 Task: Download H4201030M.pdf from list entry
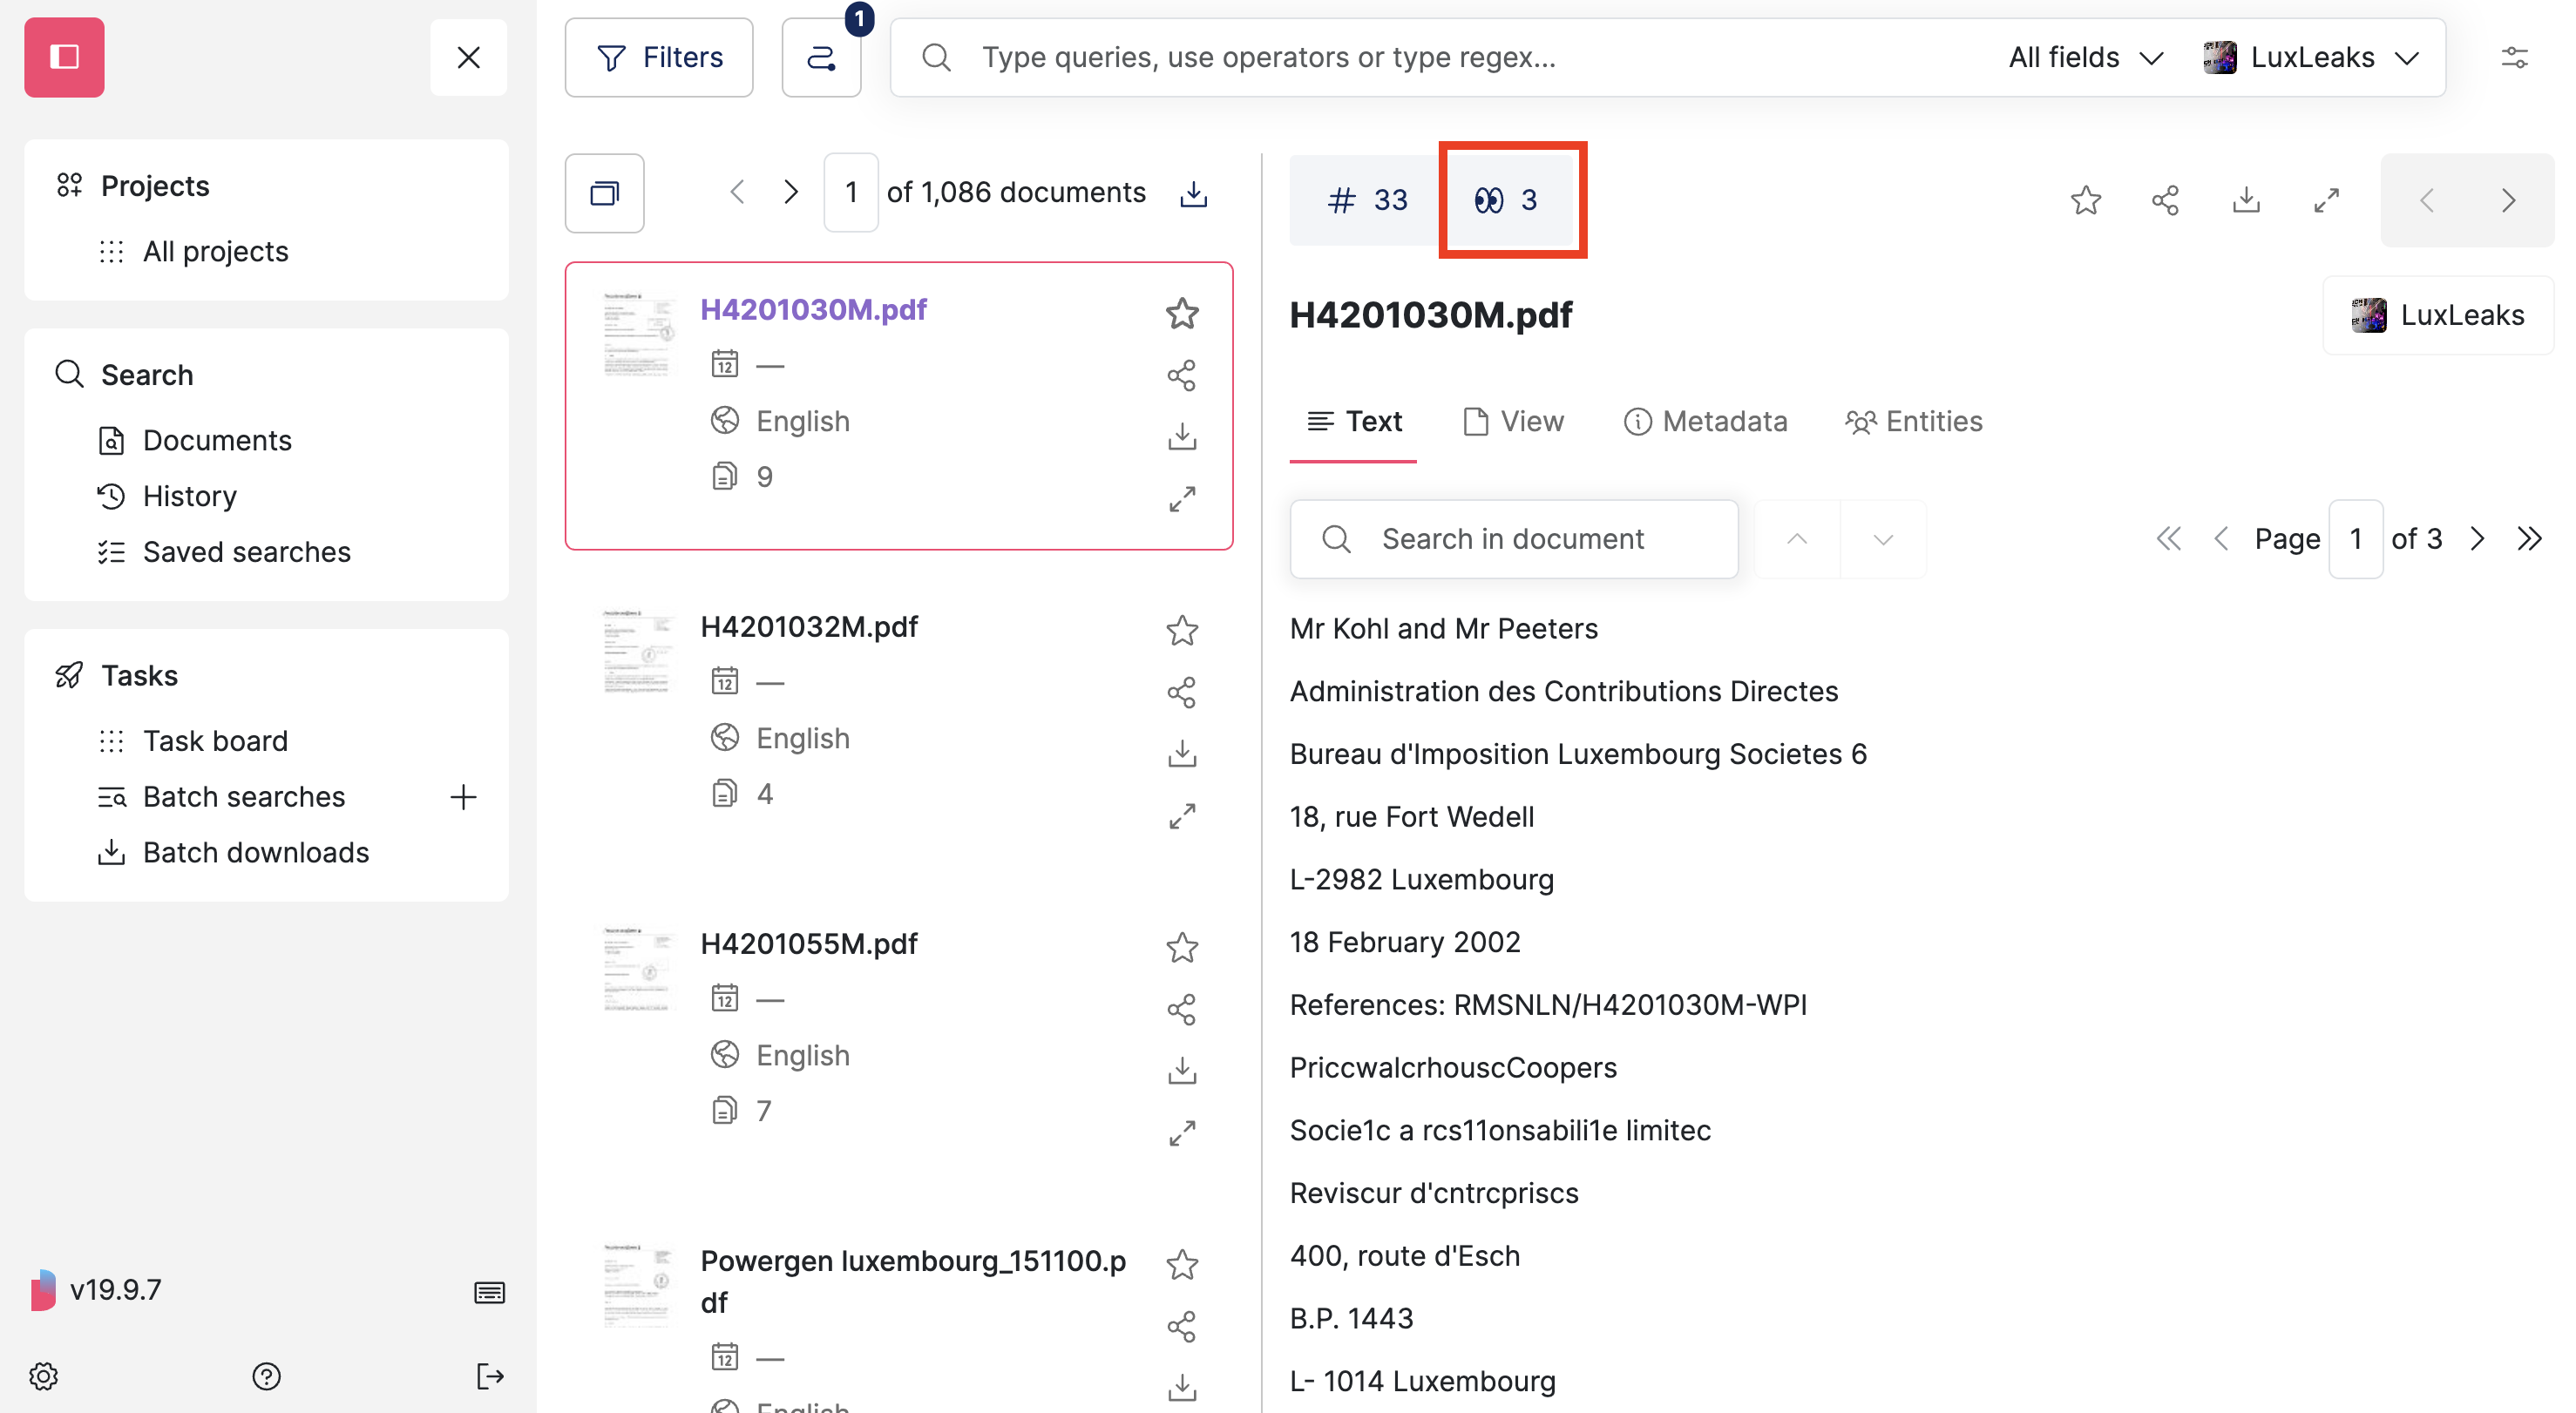click(x=1182, y=436)
